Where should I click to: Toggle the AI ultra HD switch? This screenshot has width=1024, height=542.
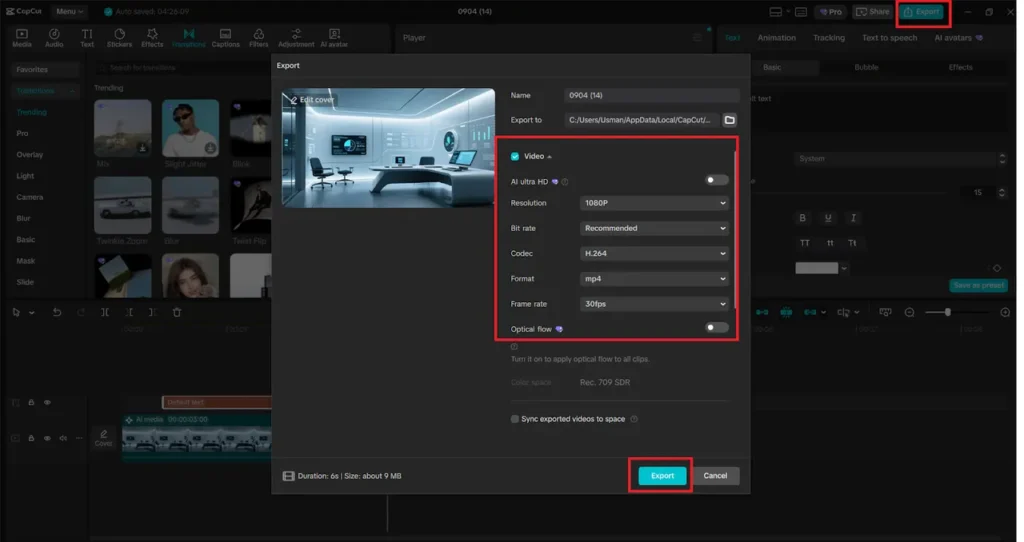716,181
